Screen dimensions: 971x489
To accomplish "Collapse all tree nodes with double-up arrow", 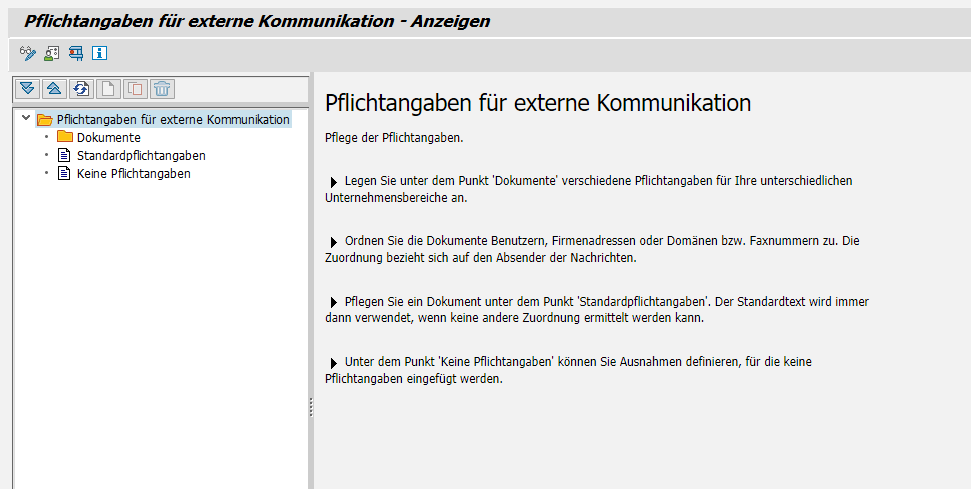I will point(54,89).
